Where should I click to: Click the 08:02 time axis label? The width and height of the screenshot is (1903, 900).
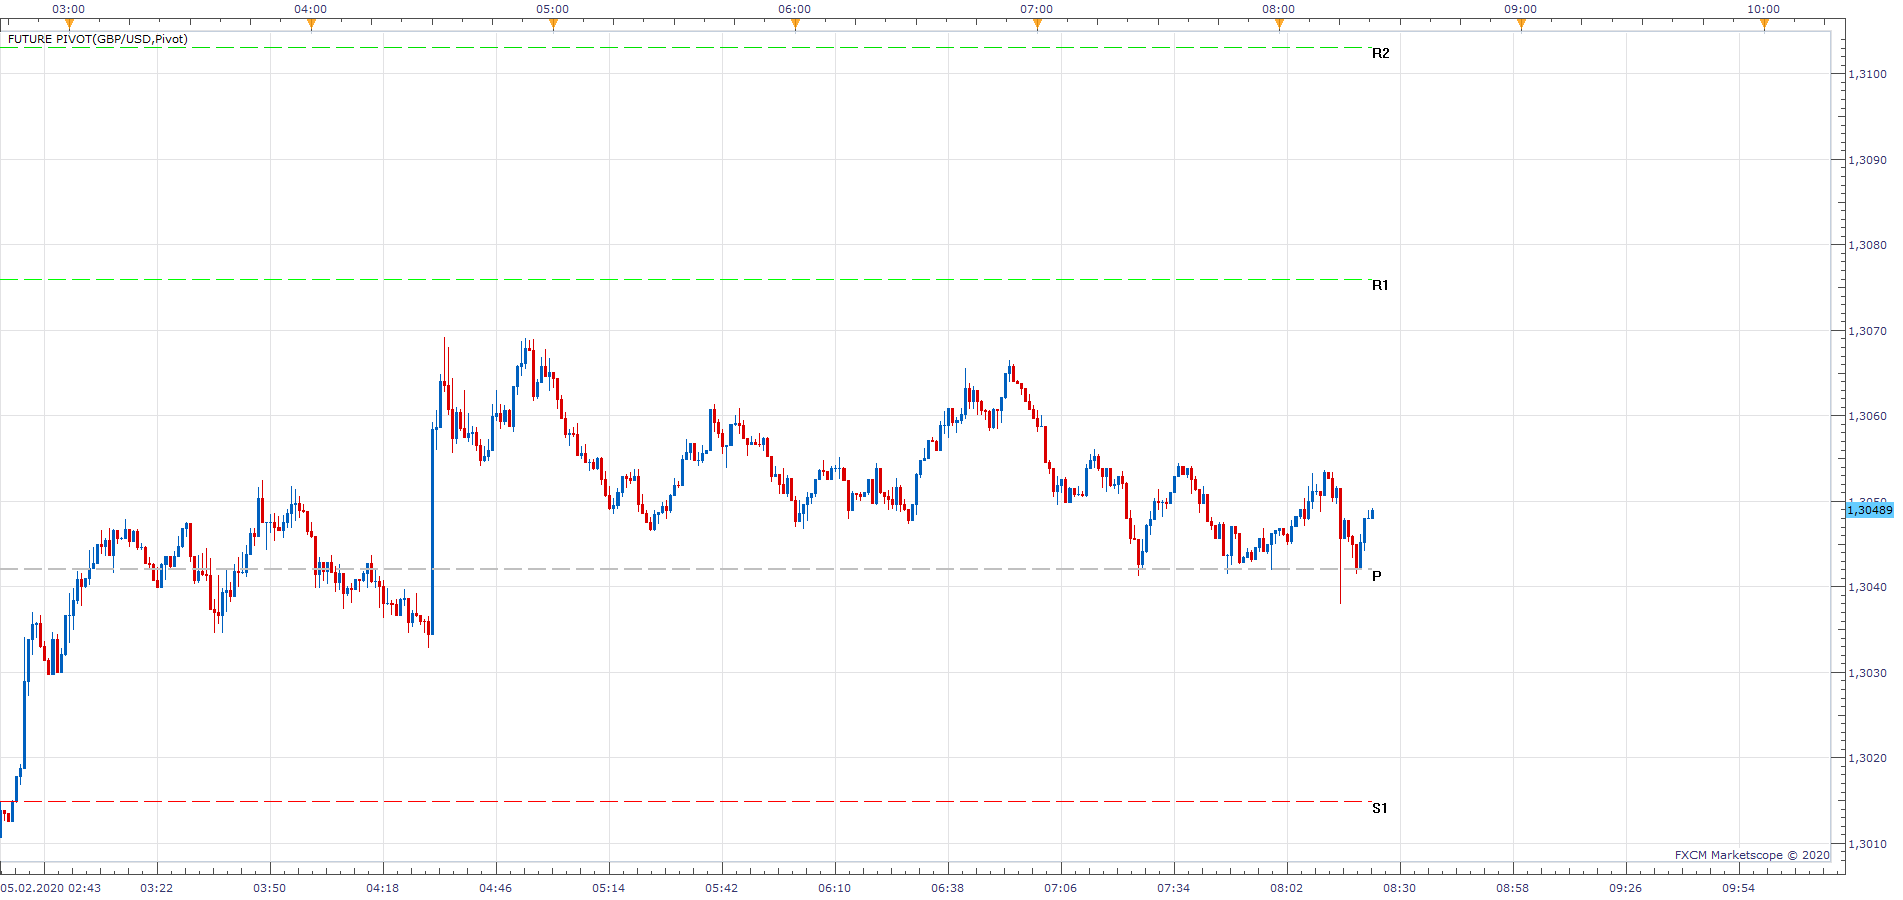(1287, 888)
